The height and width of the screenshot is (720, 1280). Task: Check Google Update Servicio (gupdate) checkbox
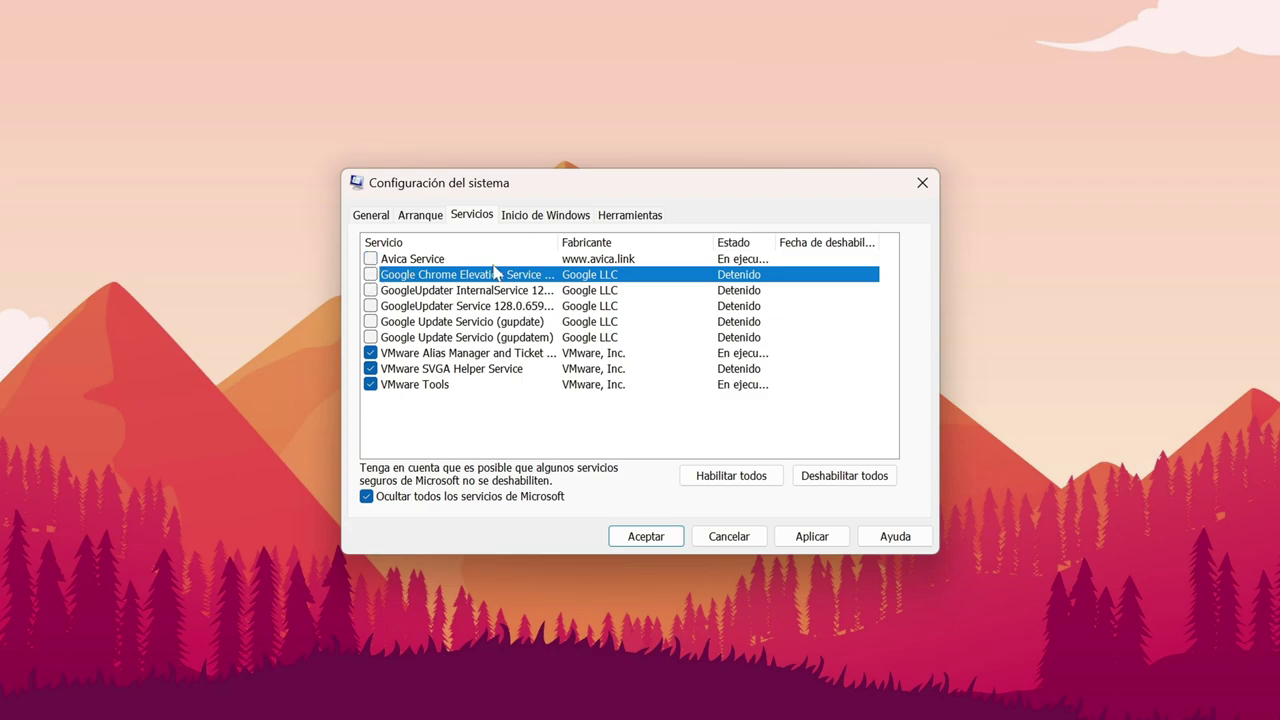[371, 322]
